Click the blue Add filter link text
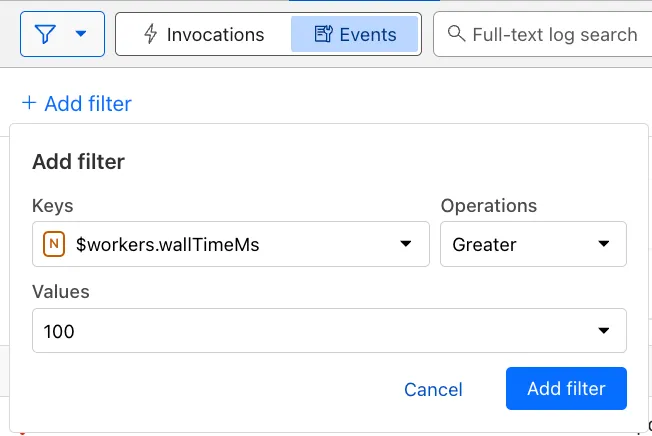 click(x=87, y=103)
